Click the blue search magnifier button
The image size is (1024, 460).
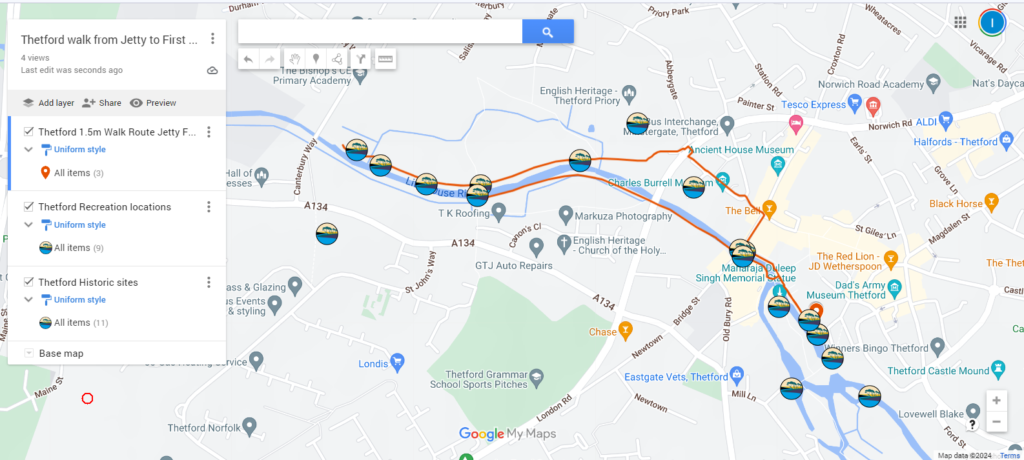[x=548, y=31]
